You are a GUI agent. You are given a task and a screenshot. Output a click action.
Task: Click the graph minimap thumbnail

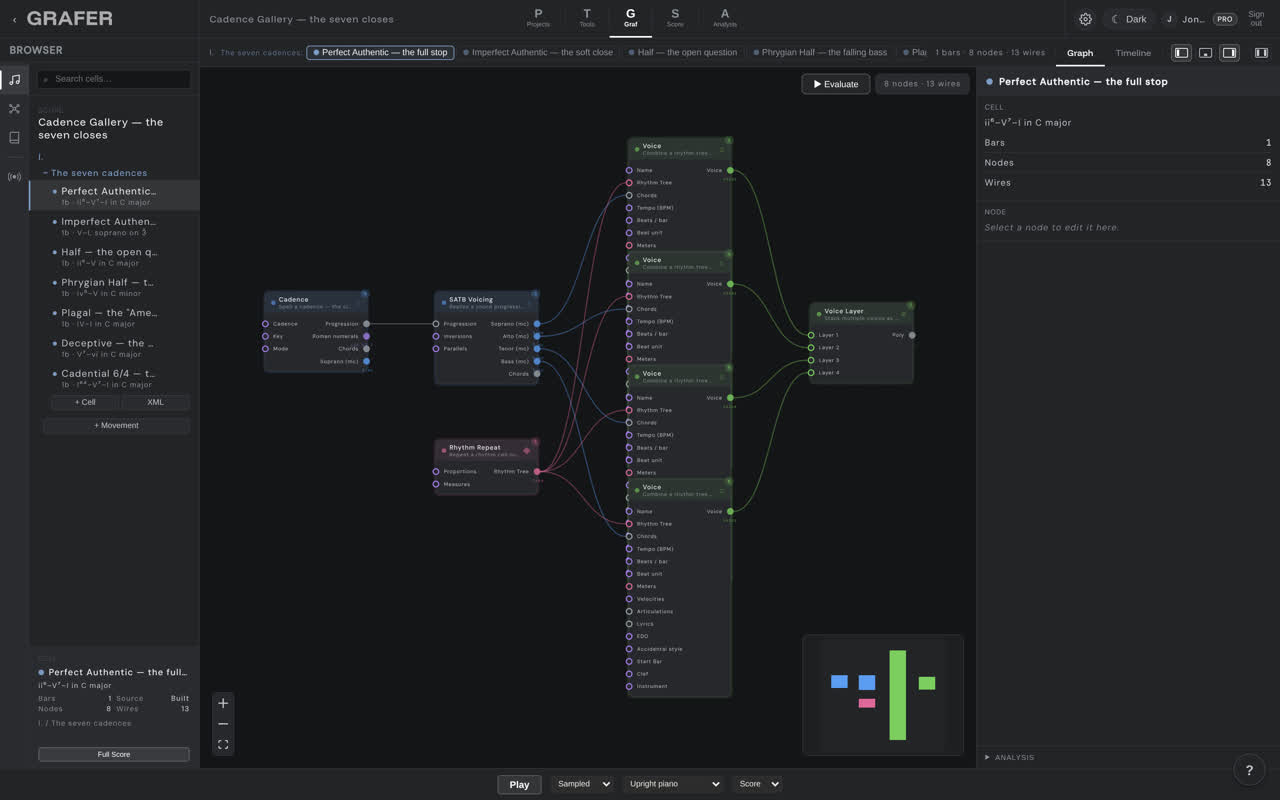883,695
